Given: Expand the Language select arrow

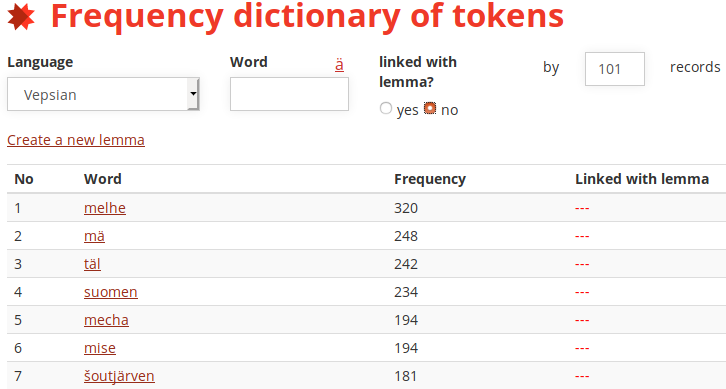Looking at the screenshot, I should (193, 94).
